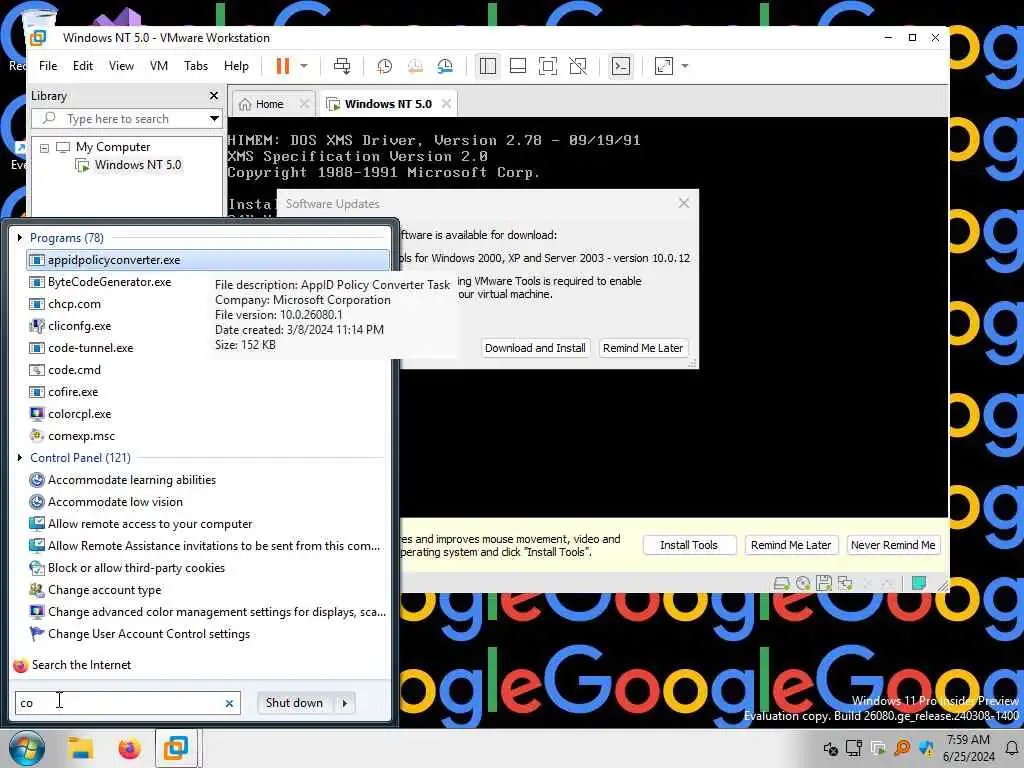
Task: Click Remind Me Later in the yellow tools bar
Action: pyautogui.click(x=791, y=545)
